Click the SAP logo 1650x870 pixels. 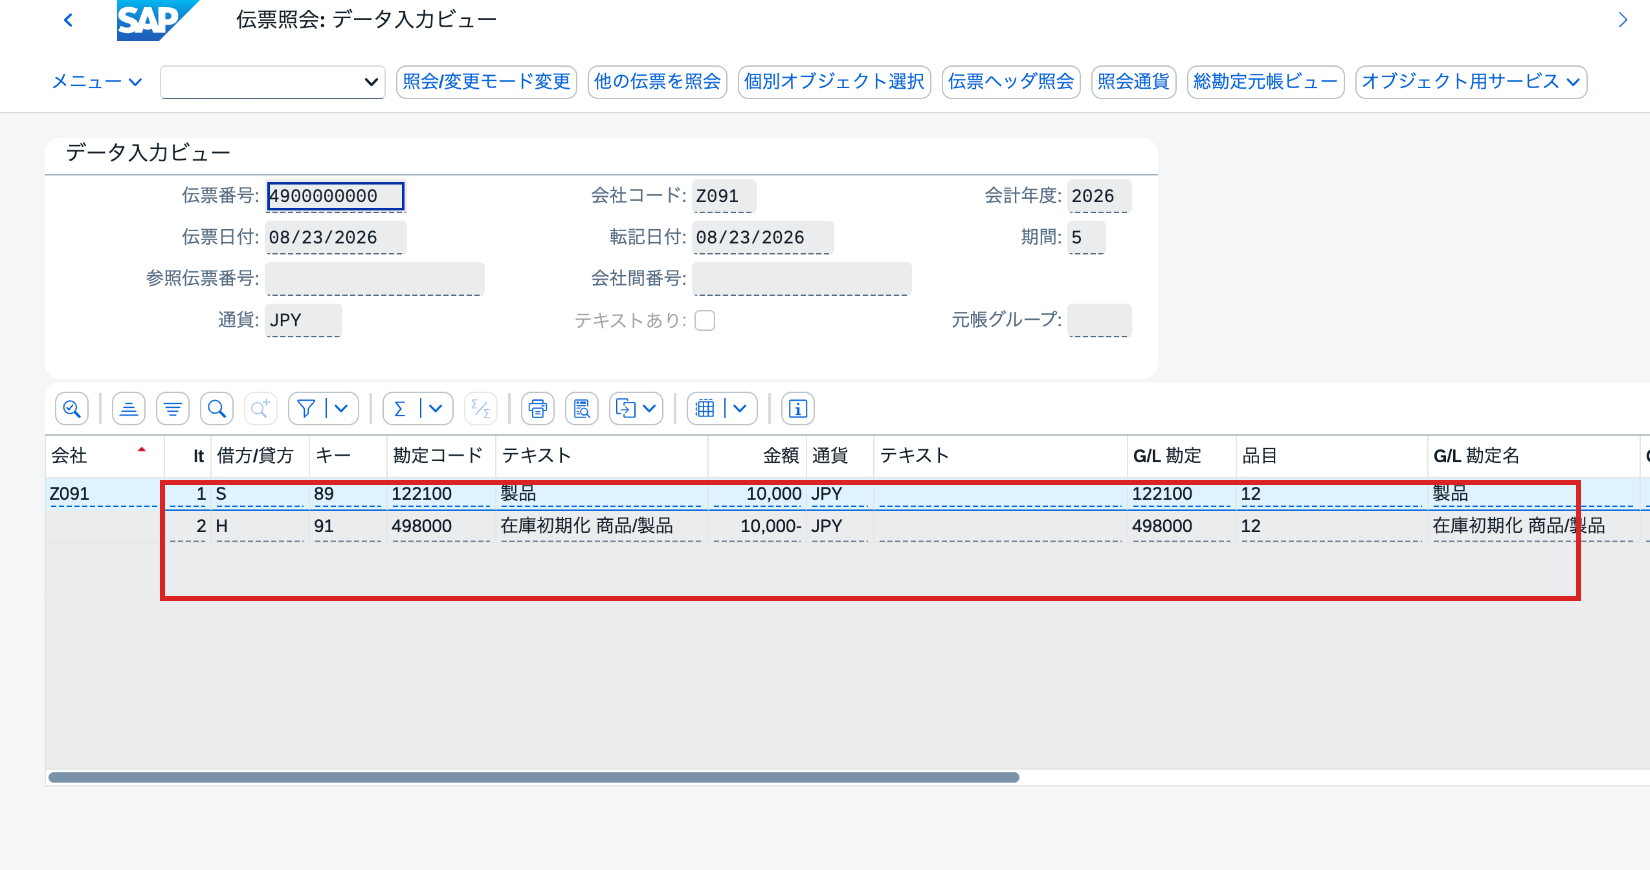(x=156, y=20)
